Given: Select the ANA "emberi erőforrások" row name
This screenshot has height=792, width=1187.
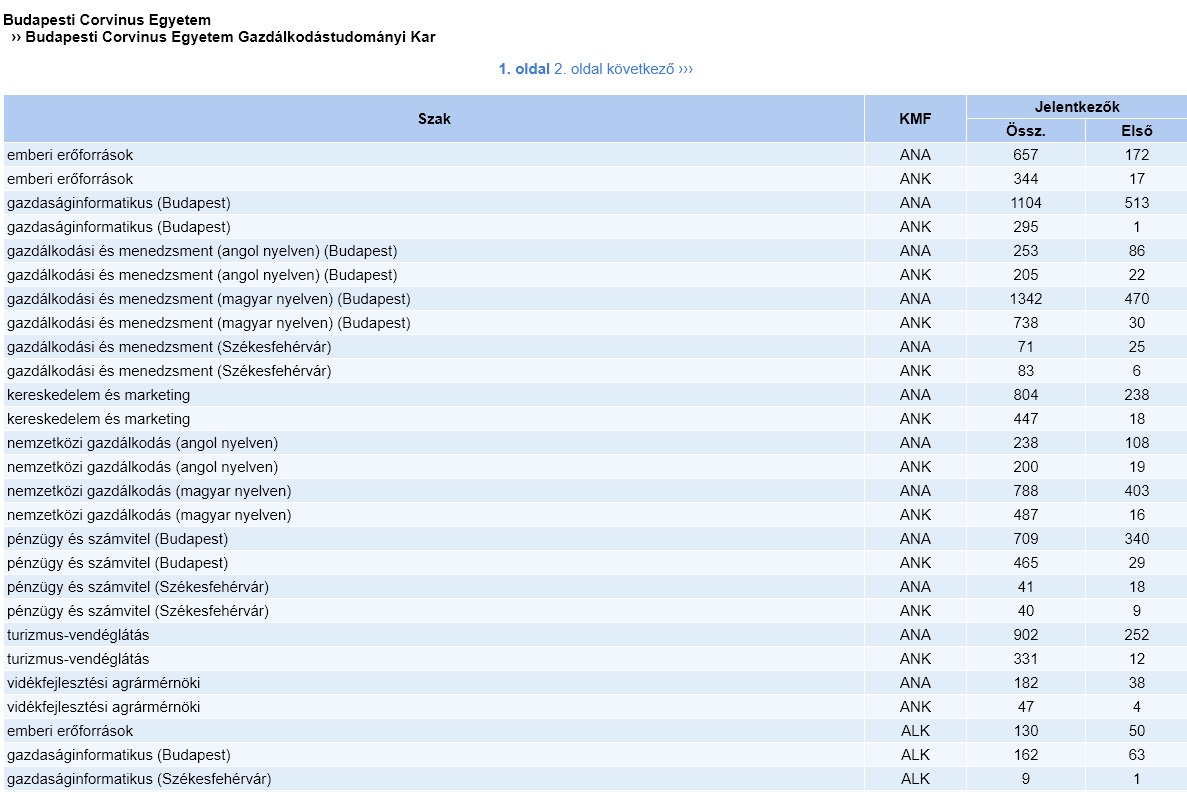Looking at the screenshot, I should pos(70,155).
